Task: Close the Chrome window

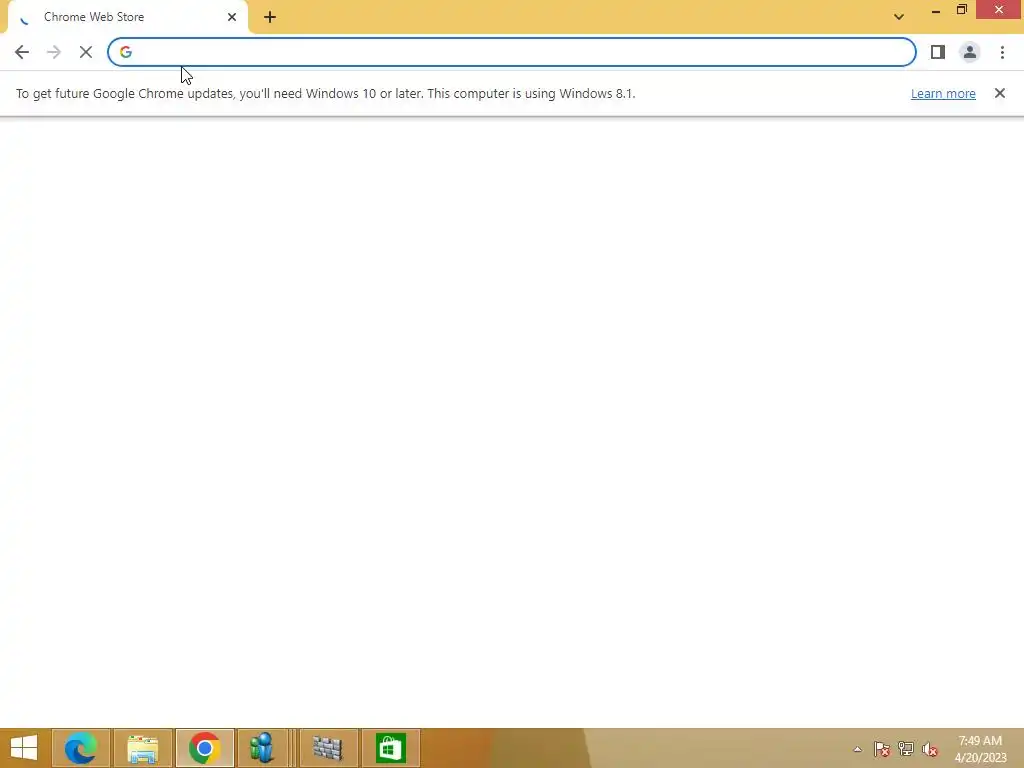Action: coord(999,10)
